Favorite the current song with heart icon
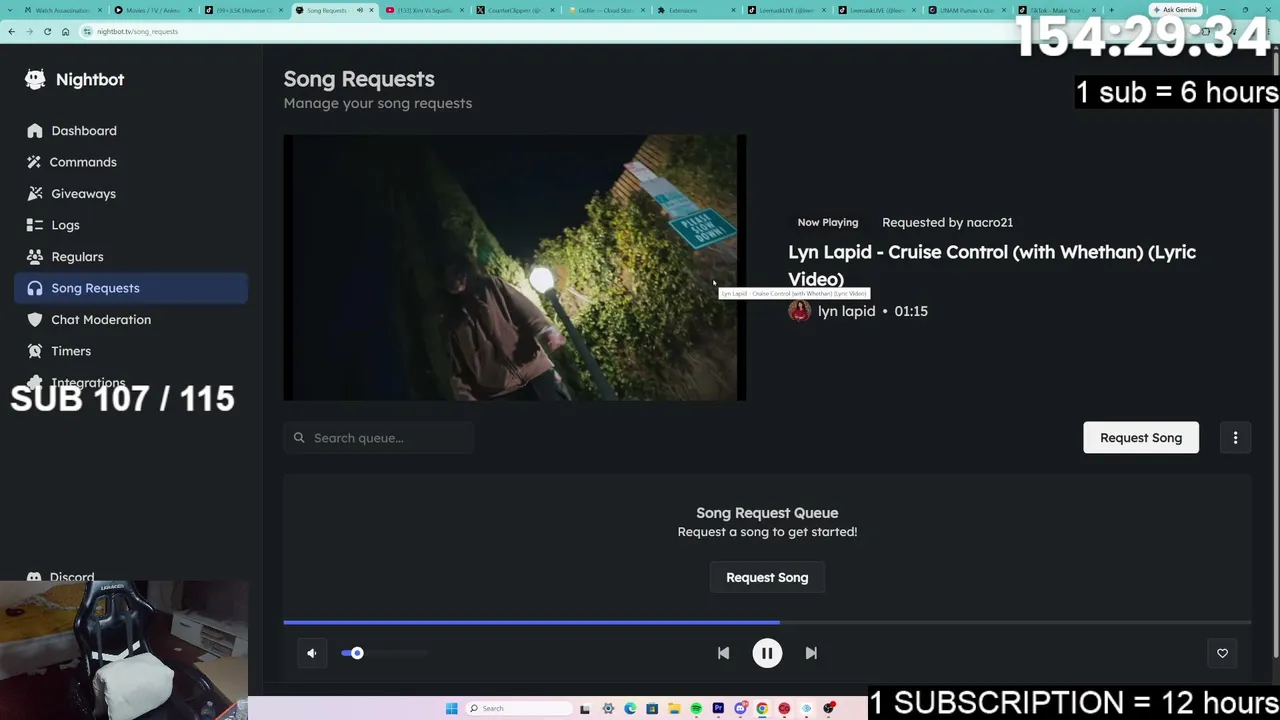Screen dimensions: 1280x720 click(x=1222, y=653)
